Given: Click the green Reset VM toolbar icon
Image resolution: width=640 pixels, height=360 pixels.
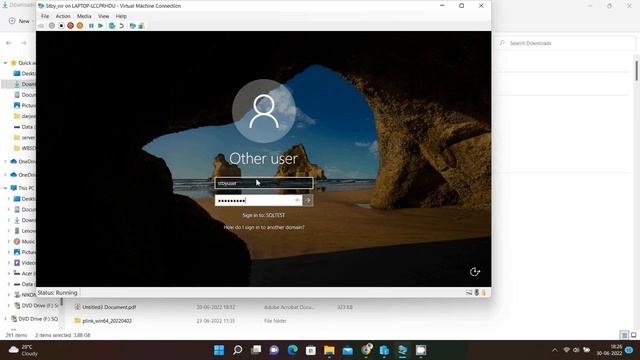Looking at the screenshot, I should 100,26.
